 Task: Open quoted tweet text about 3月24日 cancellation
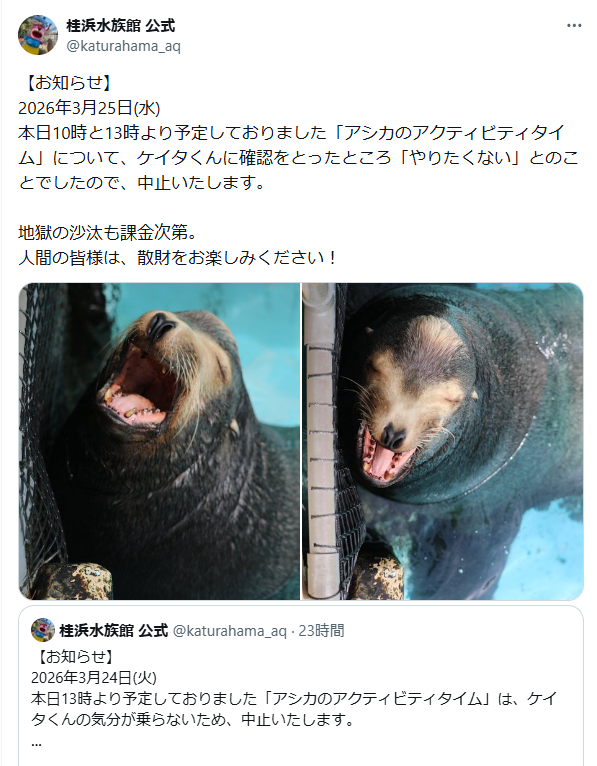(x=293, y=709)
